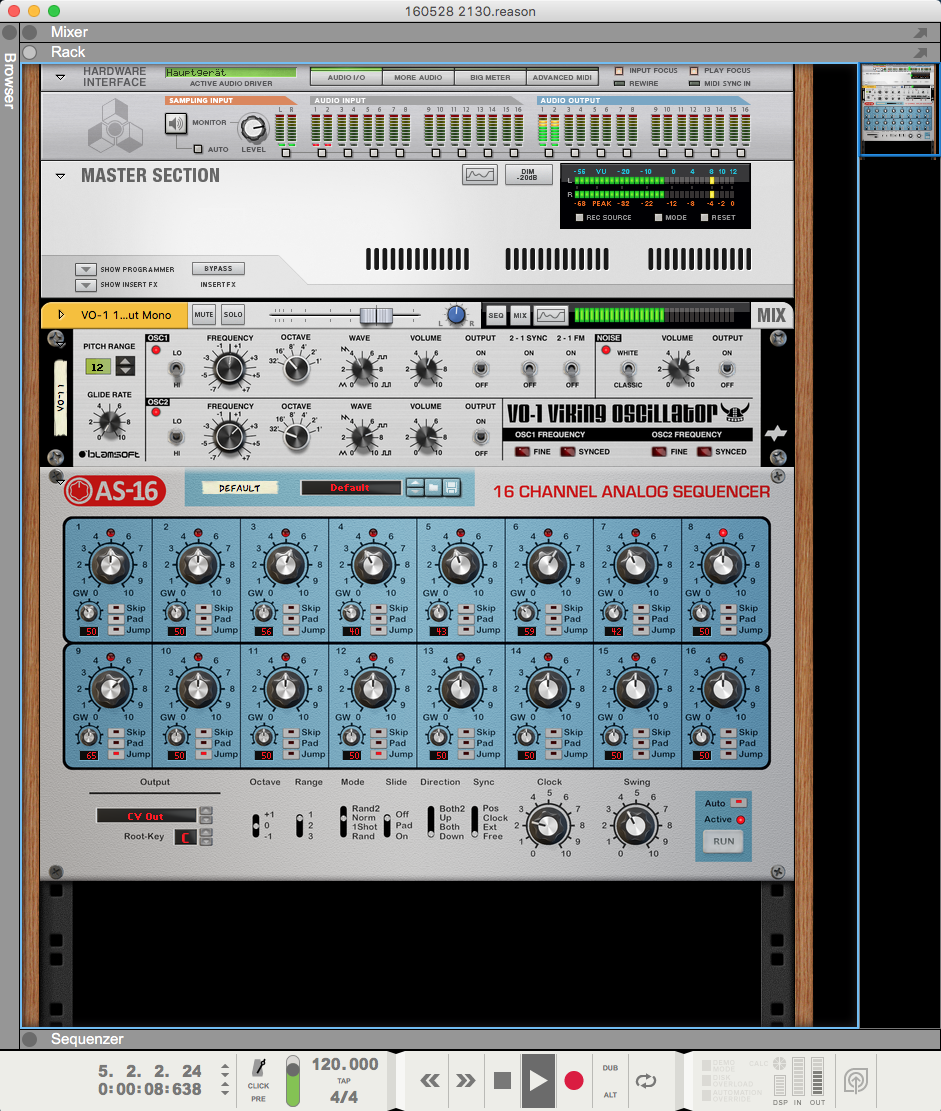Collapse the Master Section device
This screenshot has width=941, height=1111.
[60, 176]
